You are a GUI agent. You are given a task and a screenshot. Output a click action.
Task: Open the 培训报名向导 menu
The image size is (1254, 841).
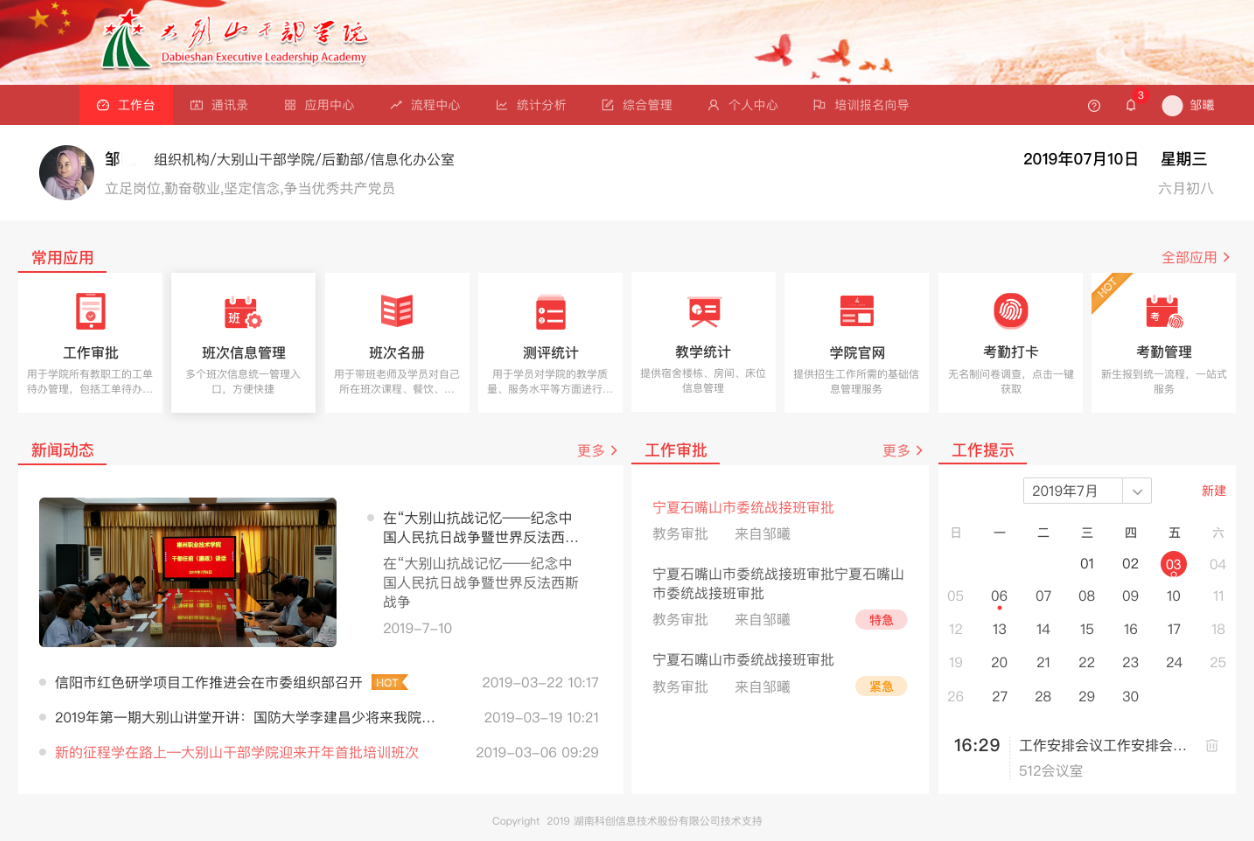pyautogui.click(x=861, y=105)
